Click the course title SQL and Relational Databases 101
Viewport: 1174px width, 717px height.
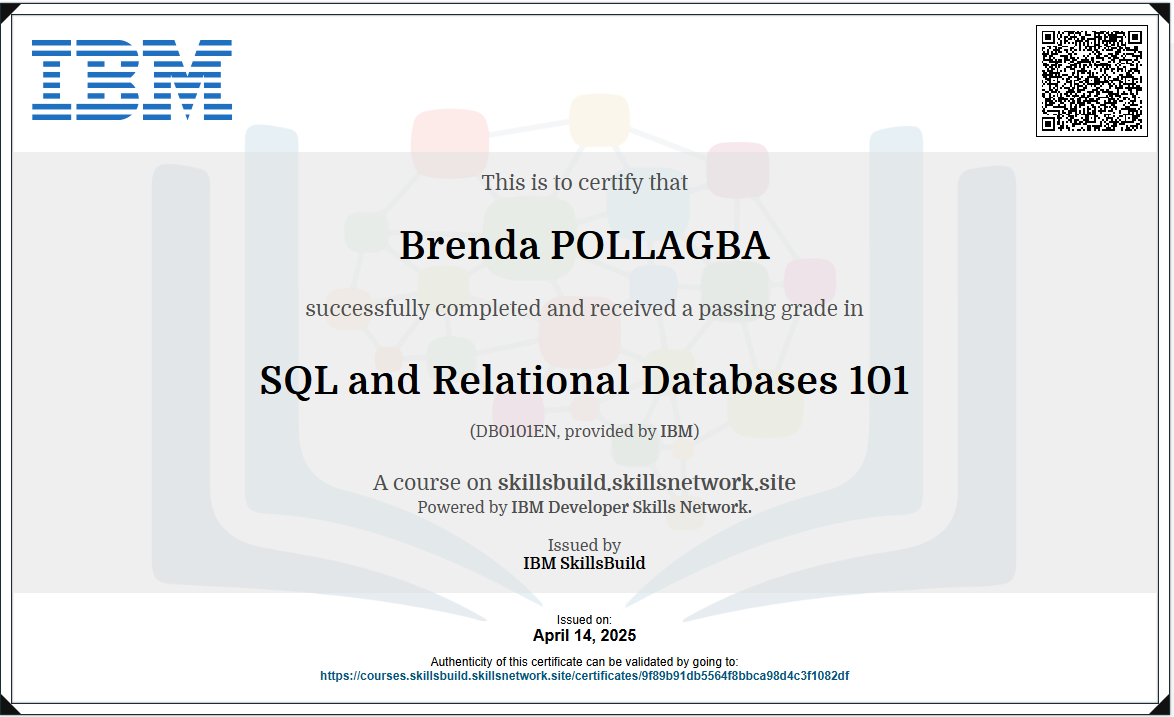tap(584, 380)
